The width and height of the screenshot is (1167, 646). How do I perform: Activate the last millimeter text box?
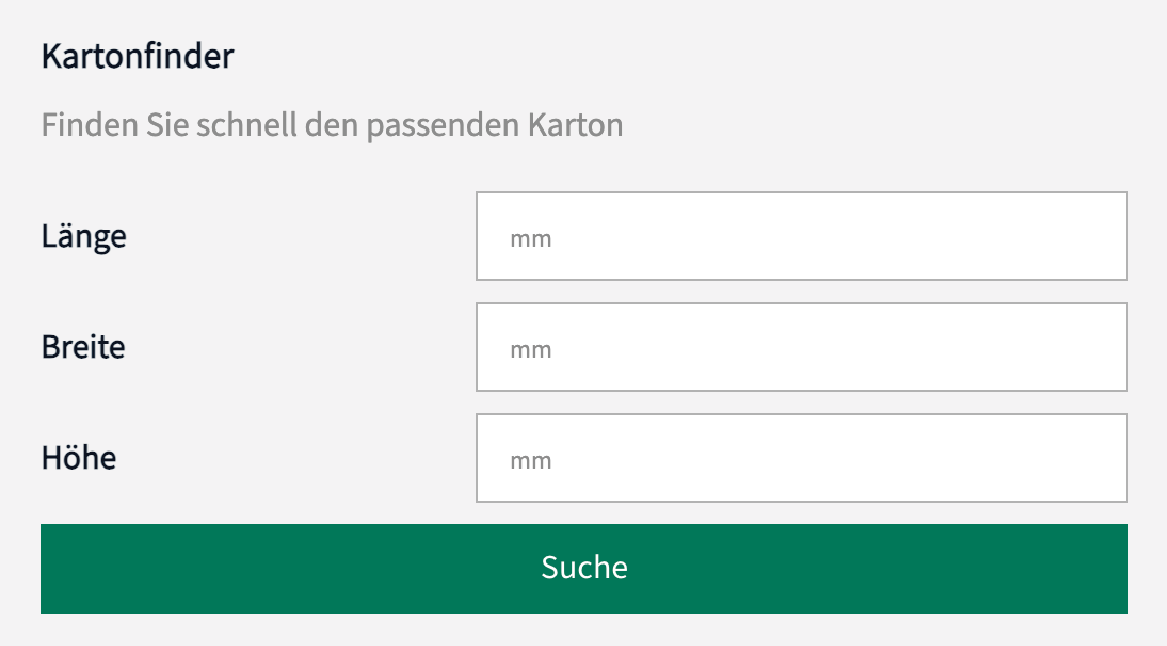801,458
